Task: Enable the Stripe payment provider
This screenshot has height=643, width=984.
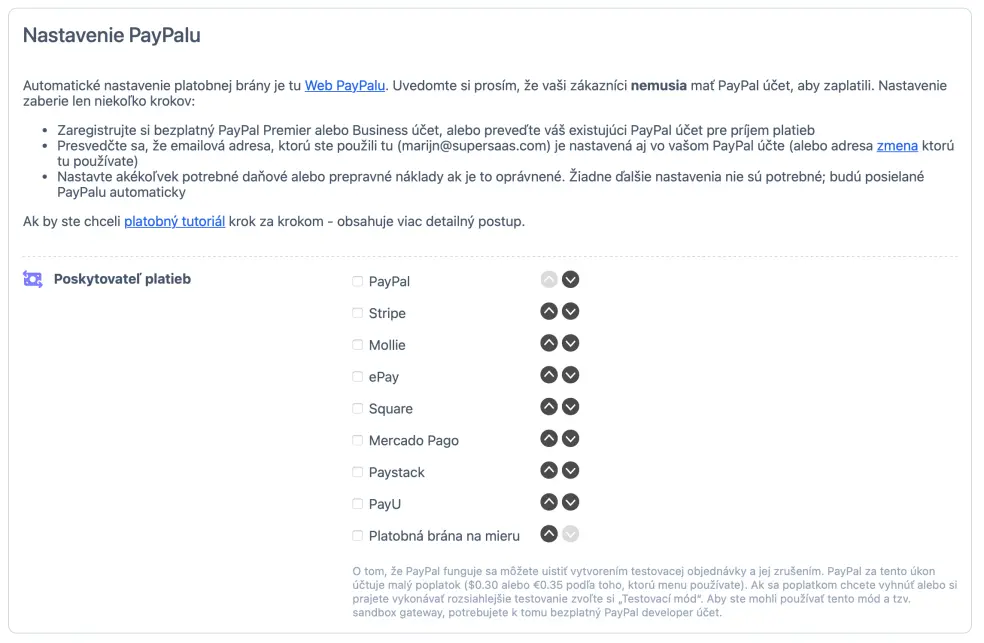Action: click(x=356, y=313)
